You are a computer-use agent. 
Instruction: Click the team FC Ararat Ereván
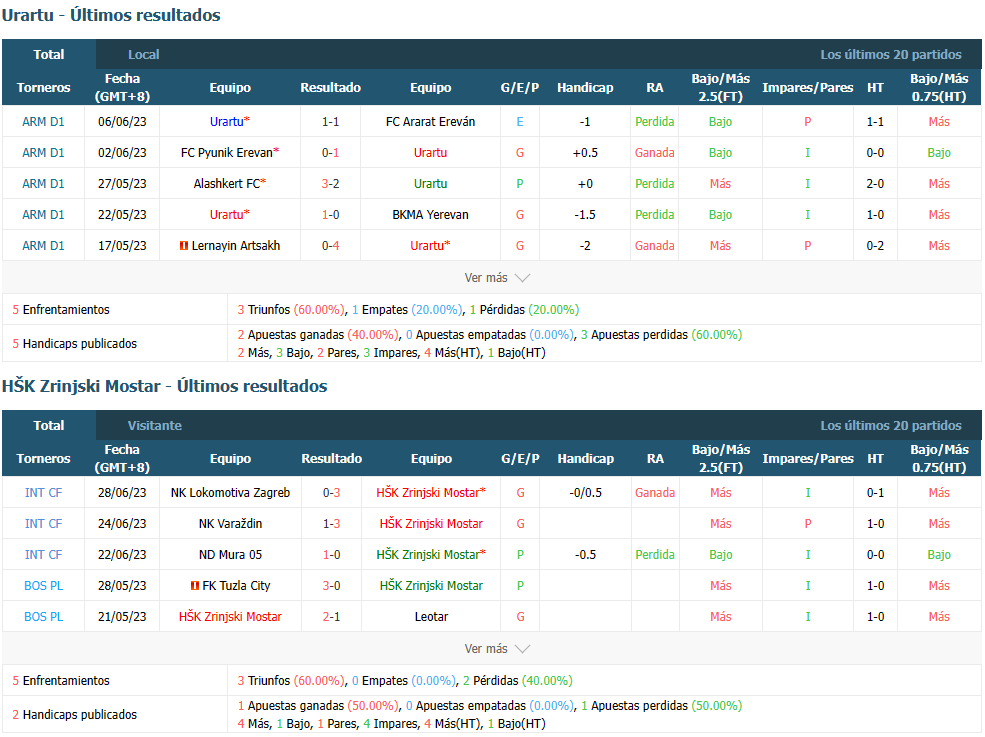(430, 122)
